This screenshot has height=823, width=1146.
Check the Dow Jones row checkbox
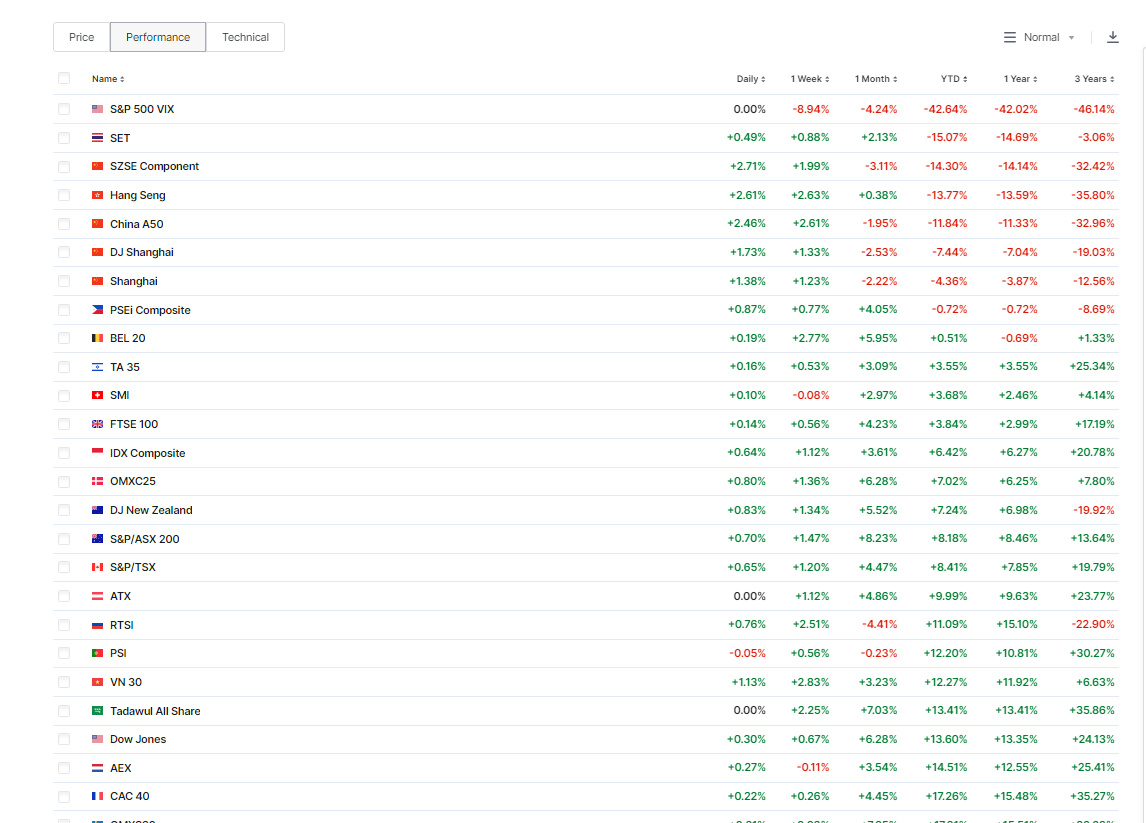(64, 739)
